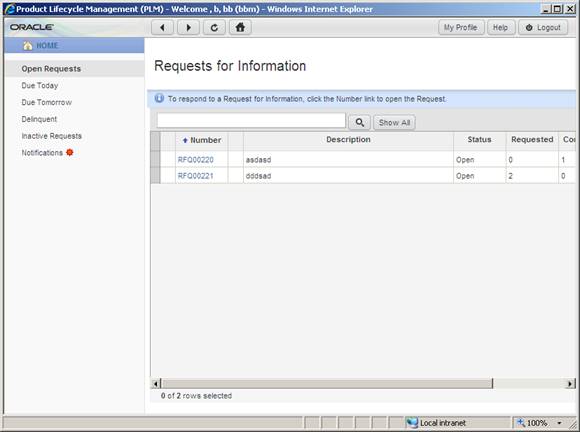
Task: View Inactive Requests
Action: [51, 136]
